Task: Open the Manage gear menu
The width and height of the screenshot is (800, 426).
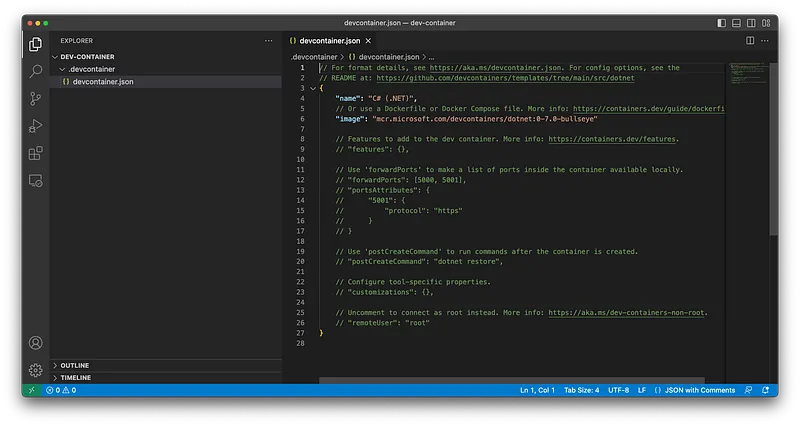Action: [x=36, y=370]
